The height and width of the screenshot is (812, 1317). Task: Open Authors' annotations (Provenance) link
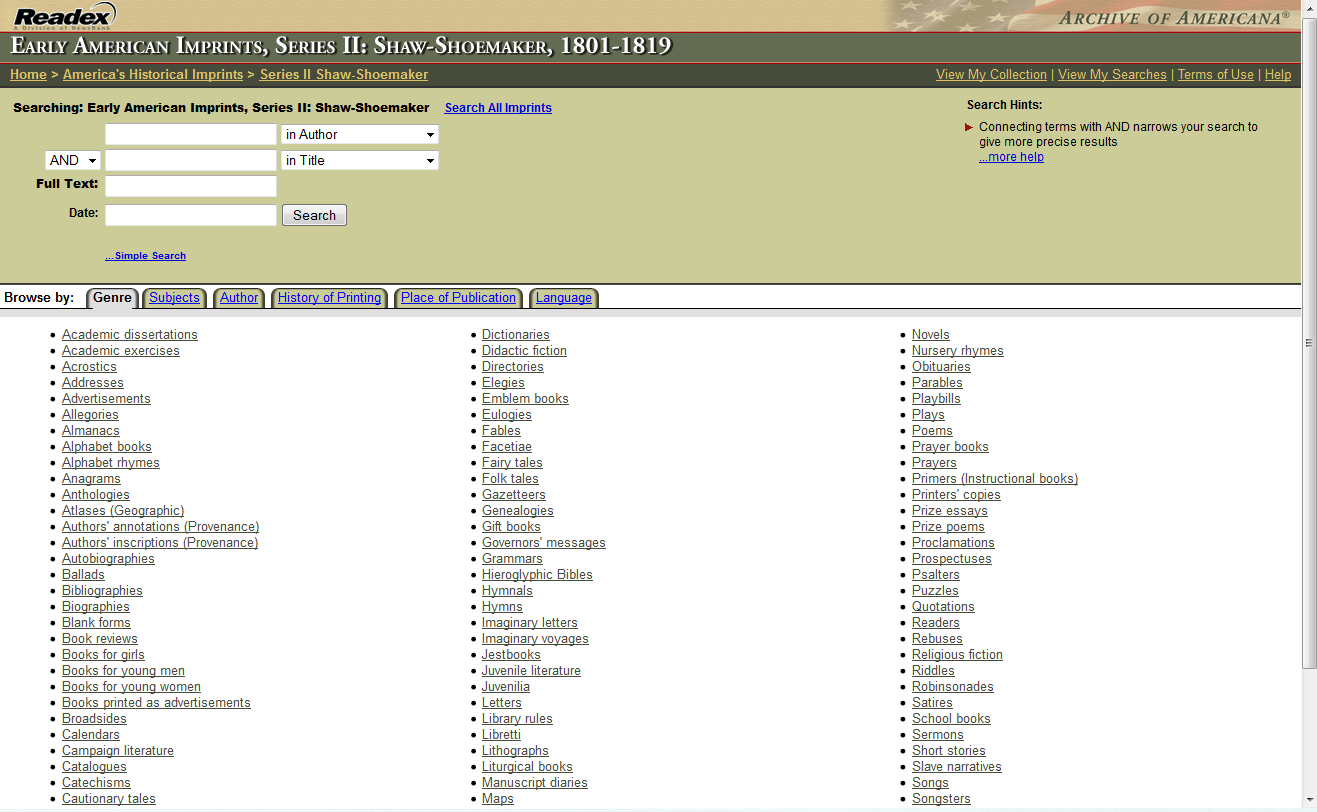[160, 527]
